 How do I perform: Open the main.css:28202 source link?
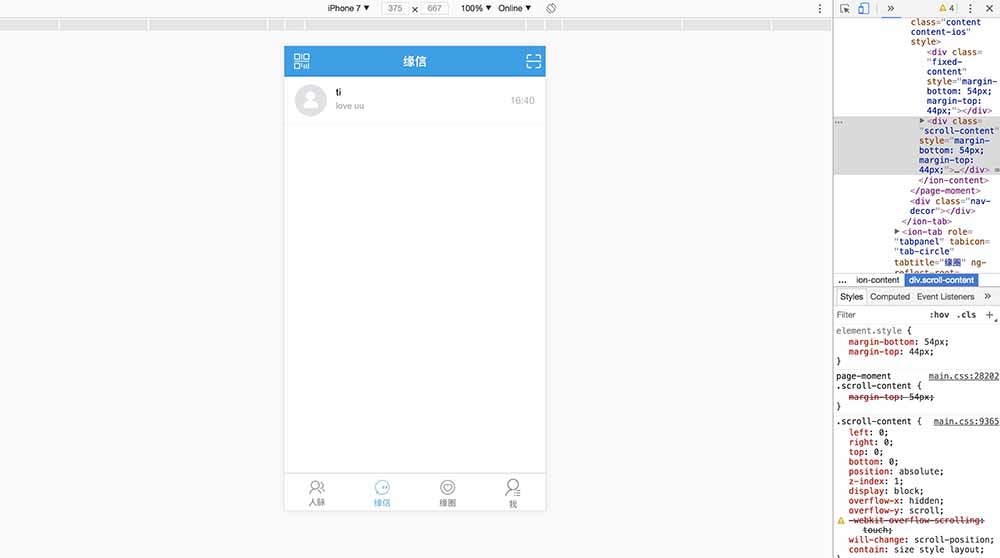click(963, 376)
